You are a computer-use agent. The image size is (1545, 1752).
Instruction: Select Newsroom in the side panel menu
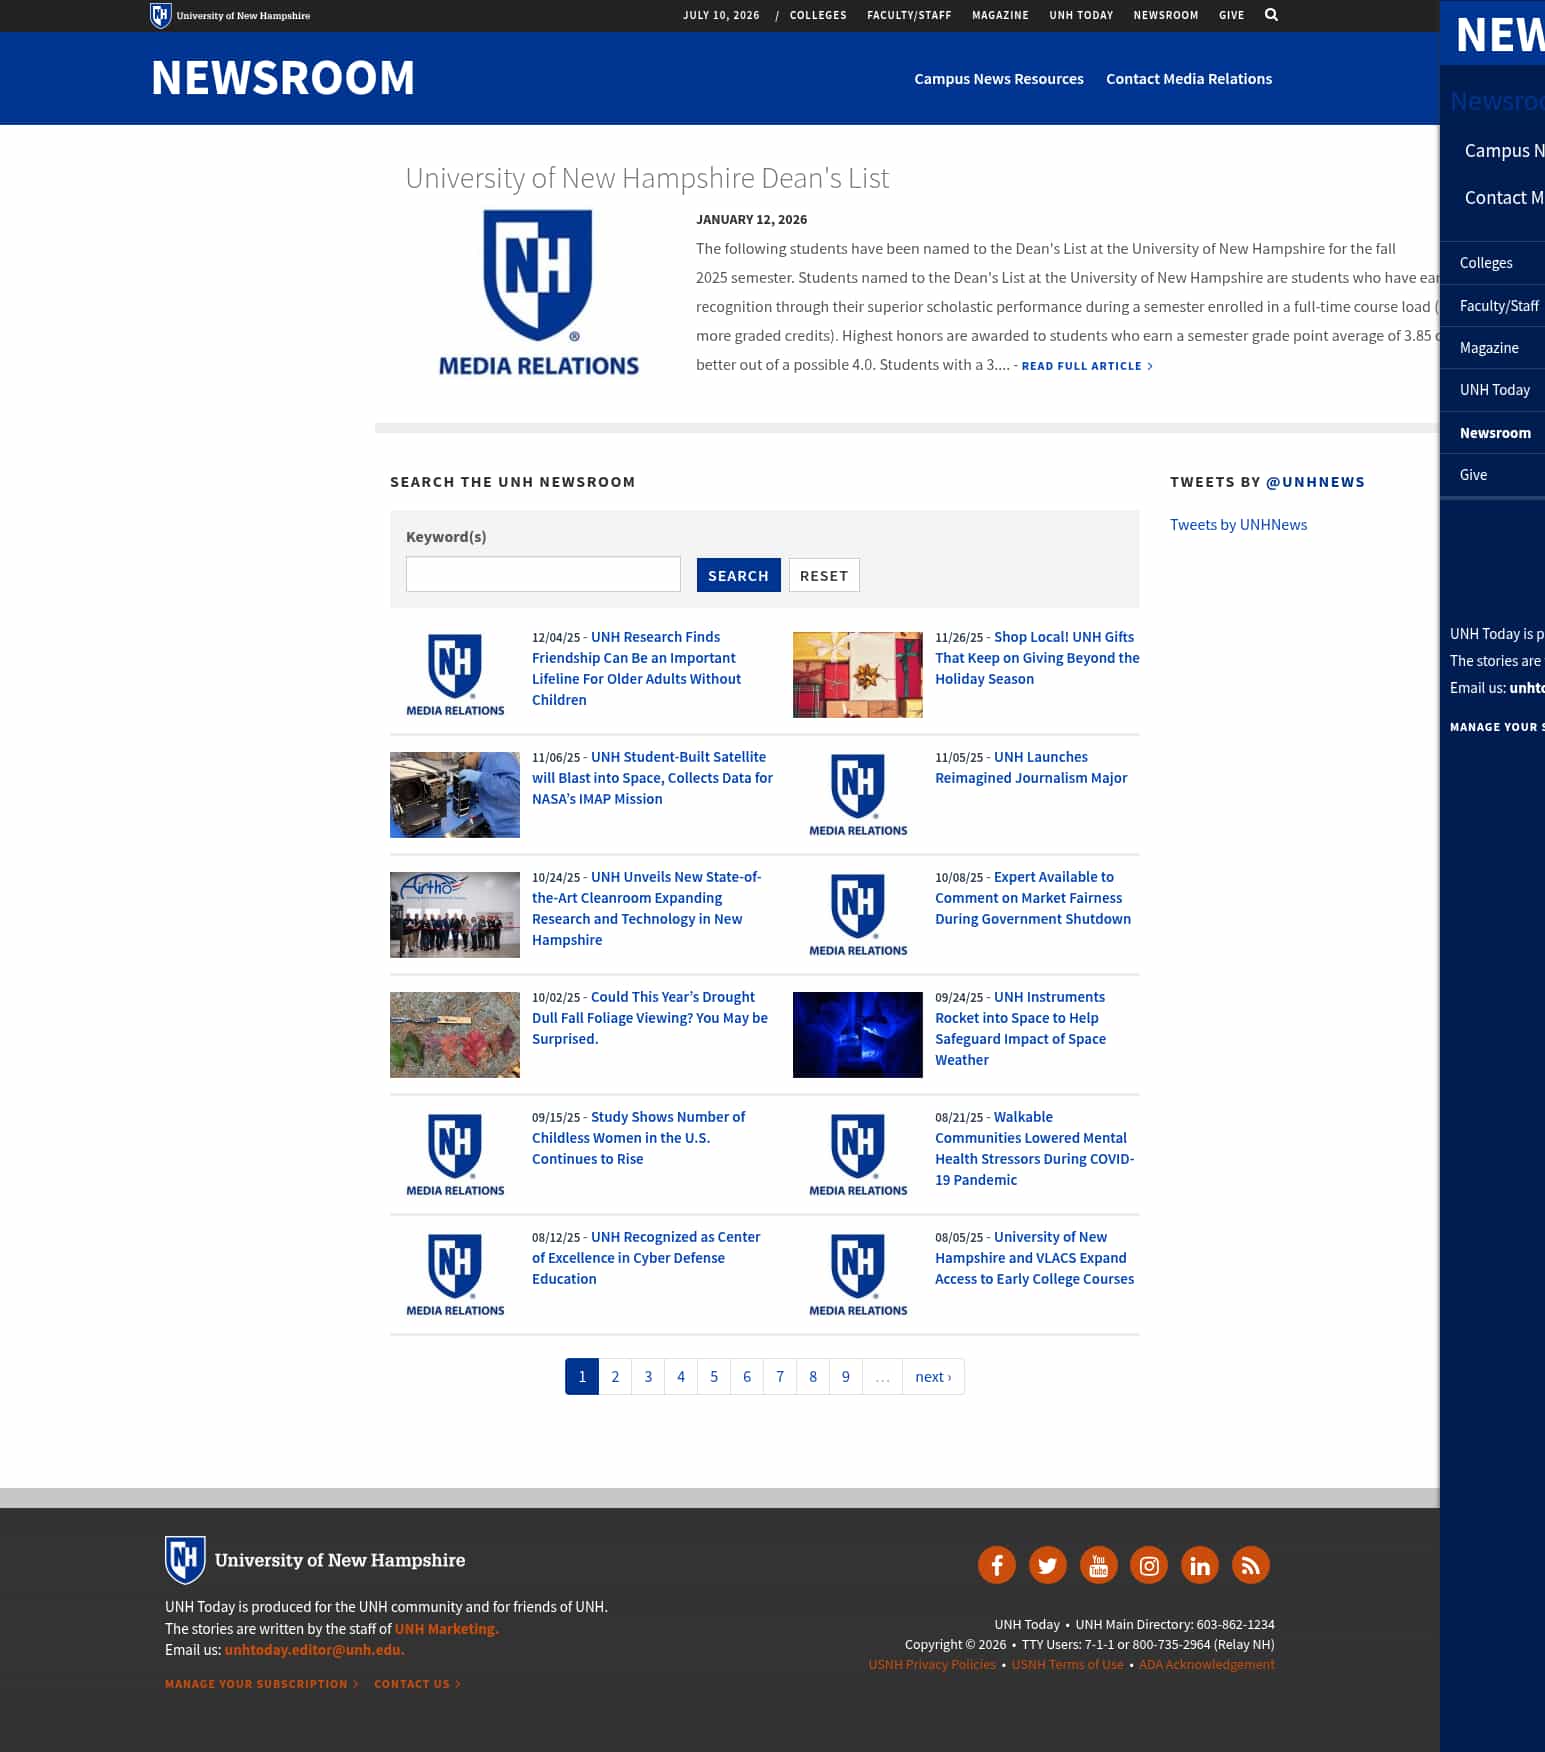click(x=1492, y=433)
